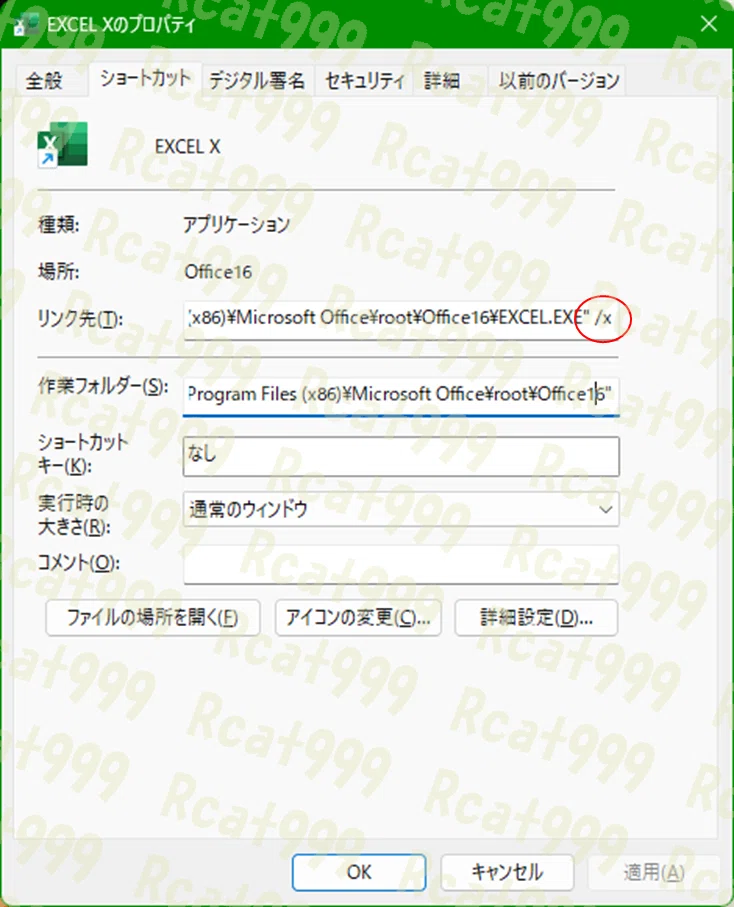Open 詳細設定 dialog
This screenshot has height=907, width=734.
[536, 618]
